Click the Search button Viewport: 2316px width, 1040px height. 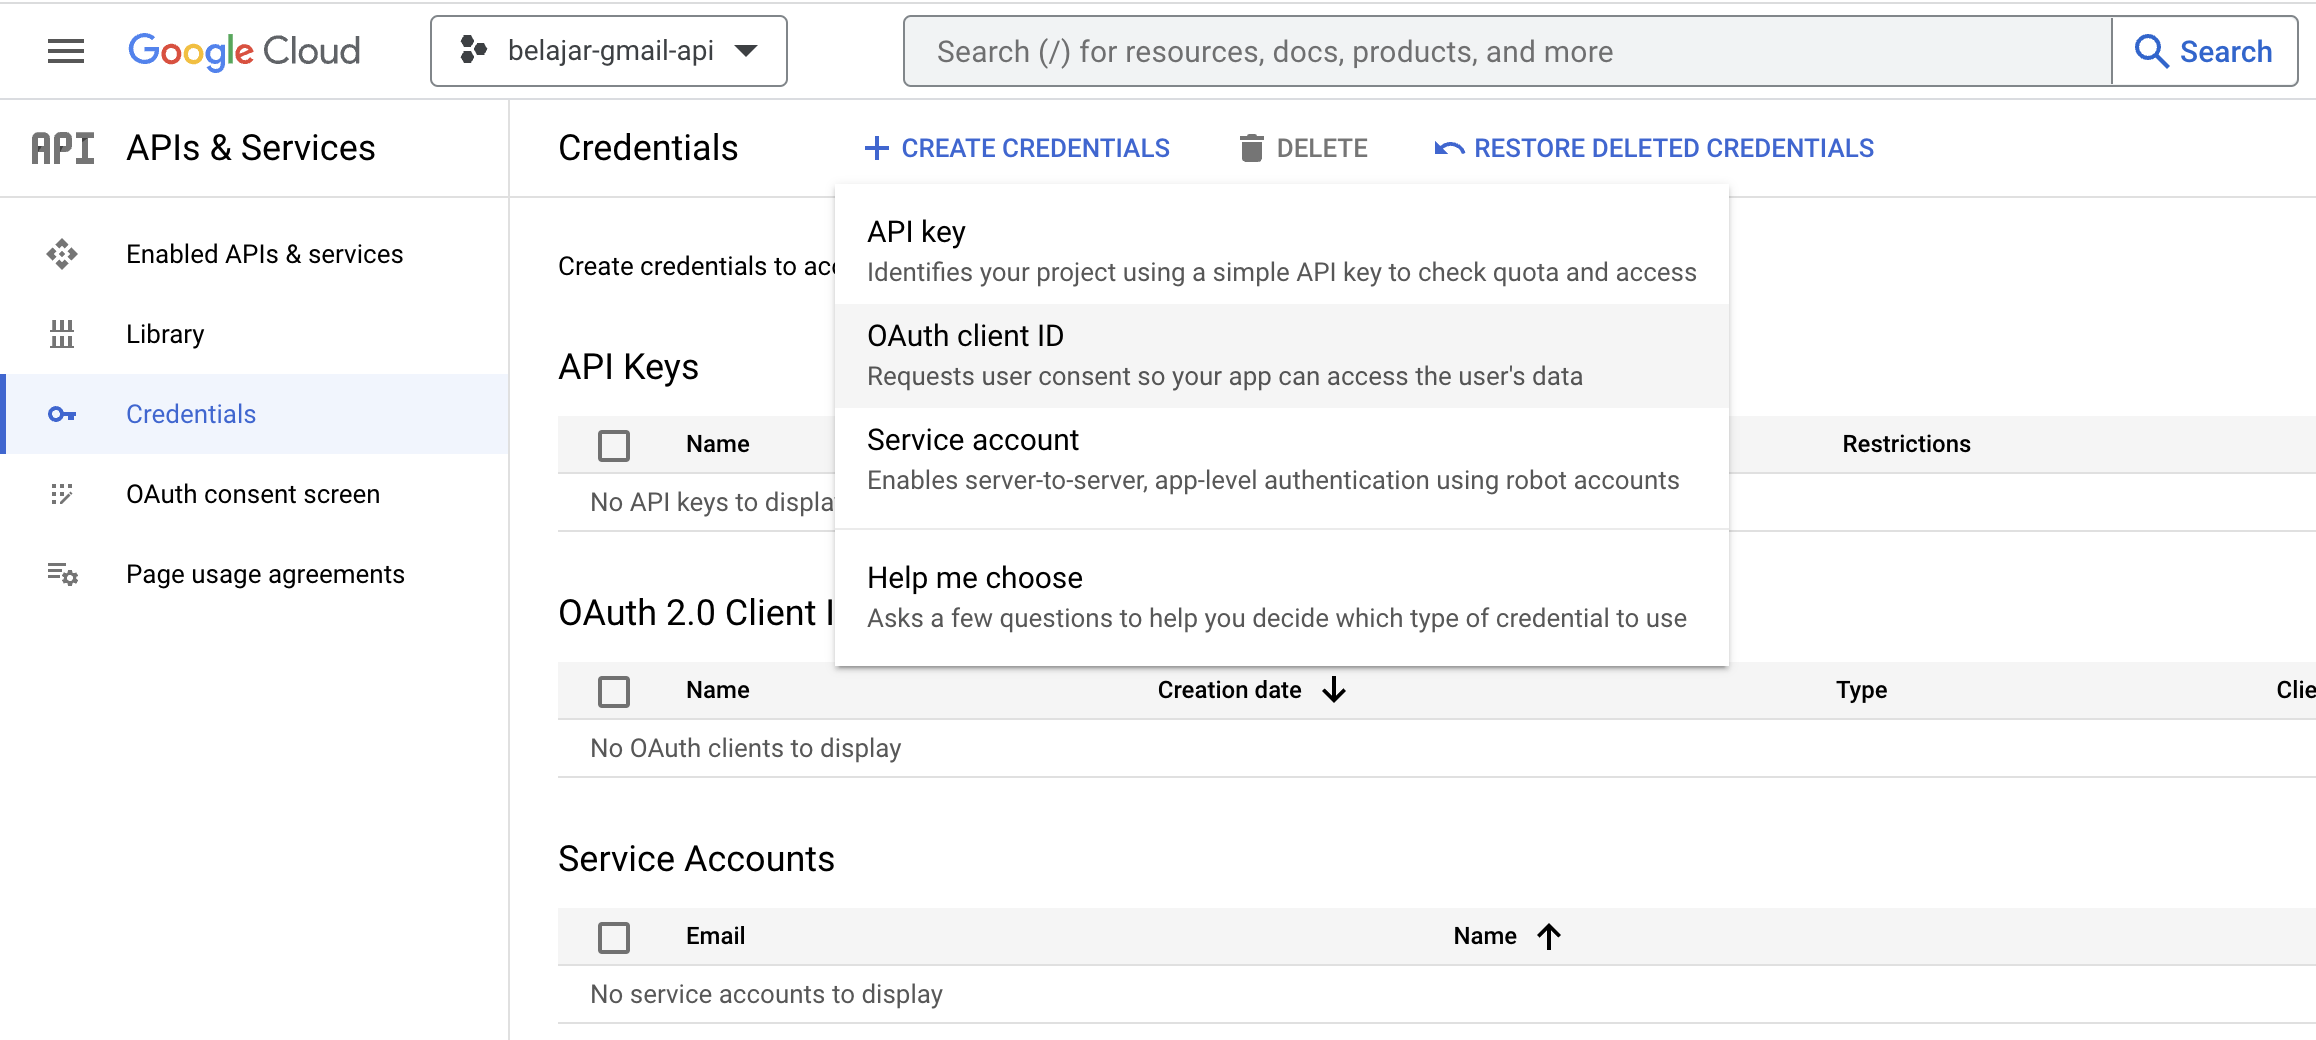point(2205,51)
